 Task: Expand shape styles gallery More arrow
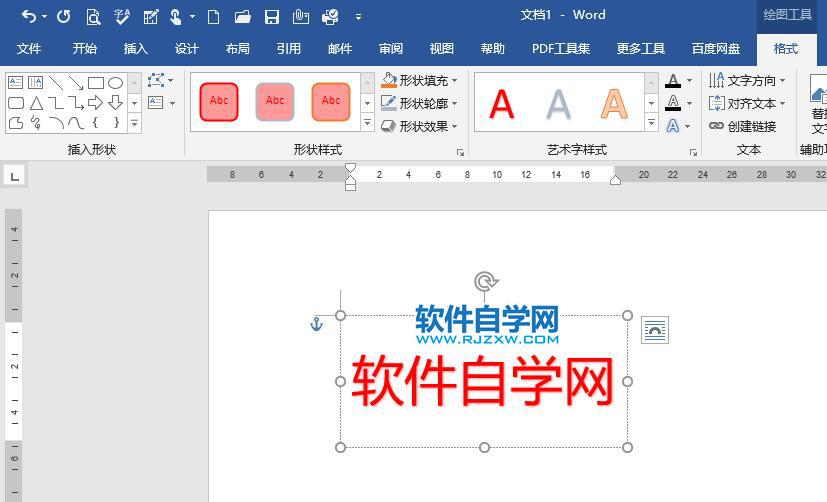pyautogui.click(x=368, y=122)
